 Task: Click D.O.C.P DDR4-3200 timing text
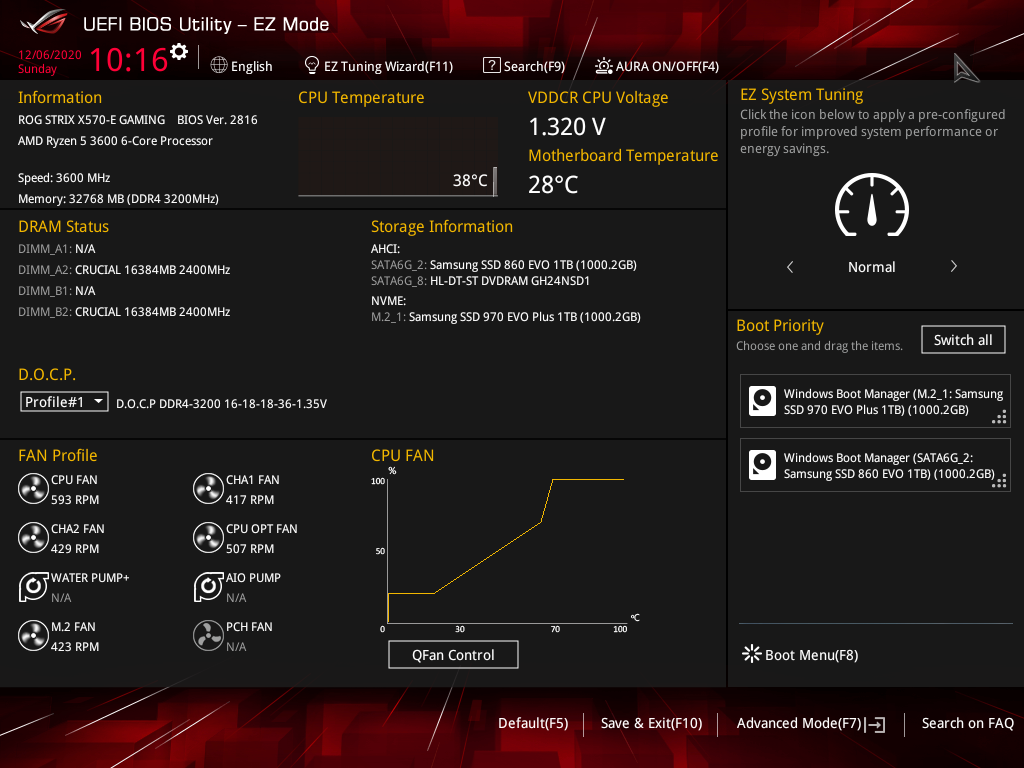coord(221,404)
